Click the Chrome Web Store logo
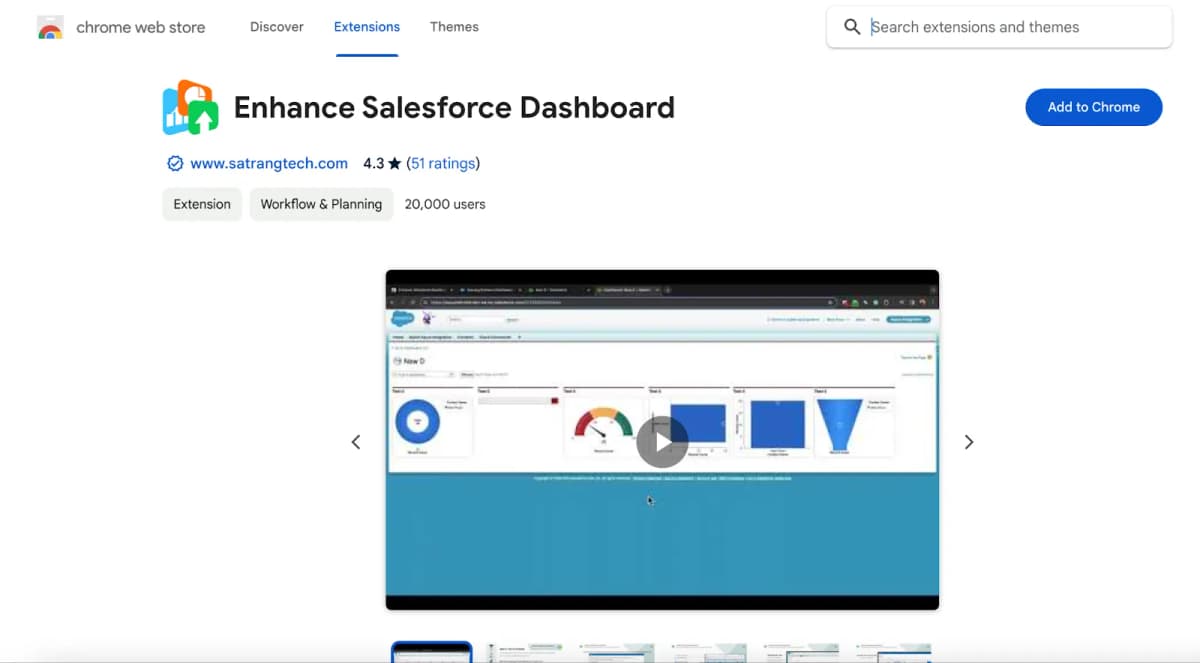This screenshot has width=1200, height=663. (50, 28)
